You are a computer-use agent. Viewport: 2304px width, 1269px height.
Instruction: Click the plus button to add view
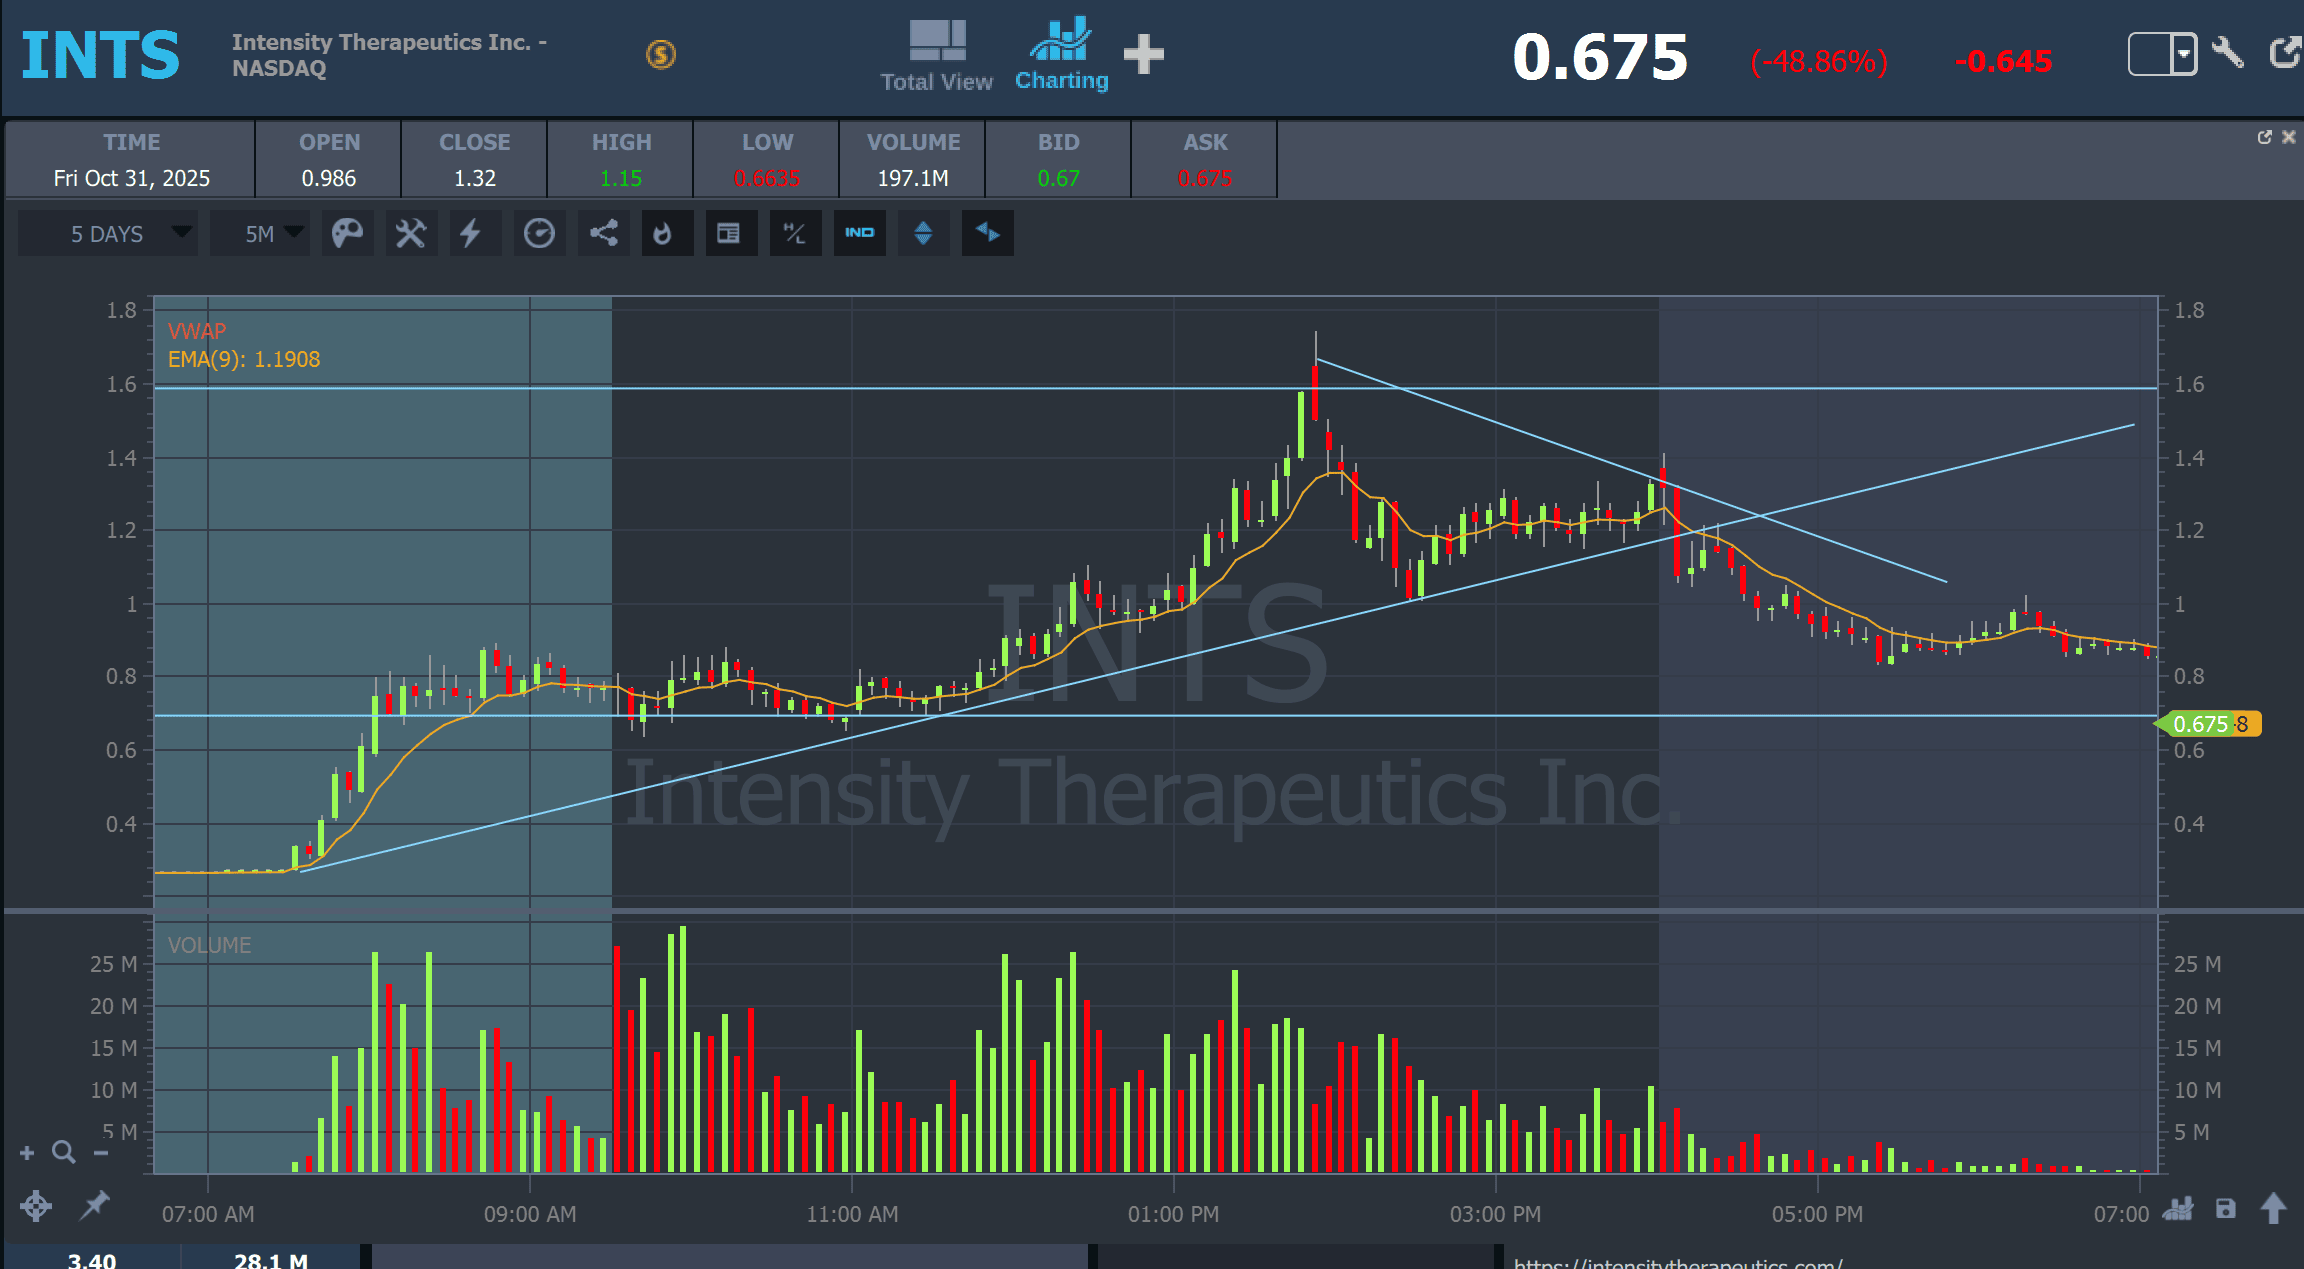[1144, 54]
